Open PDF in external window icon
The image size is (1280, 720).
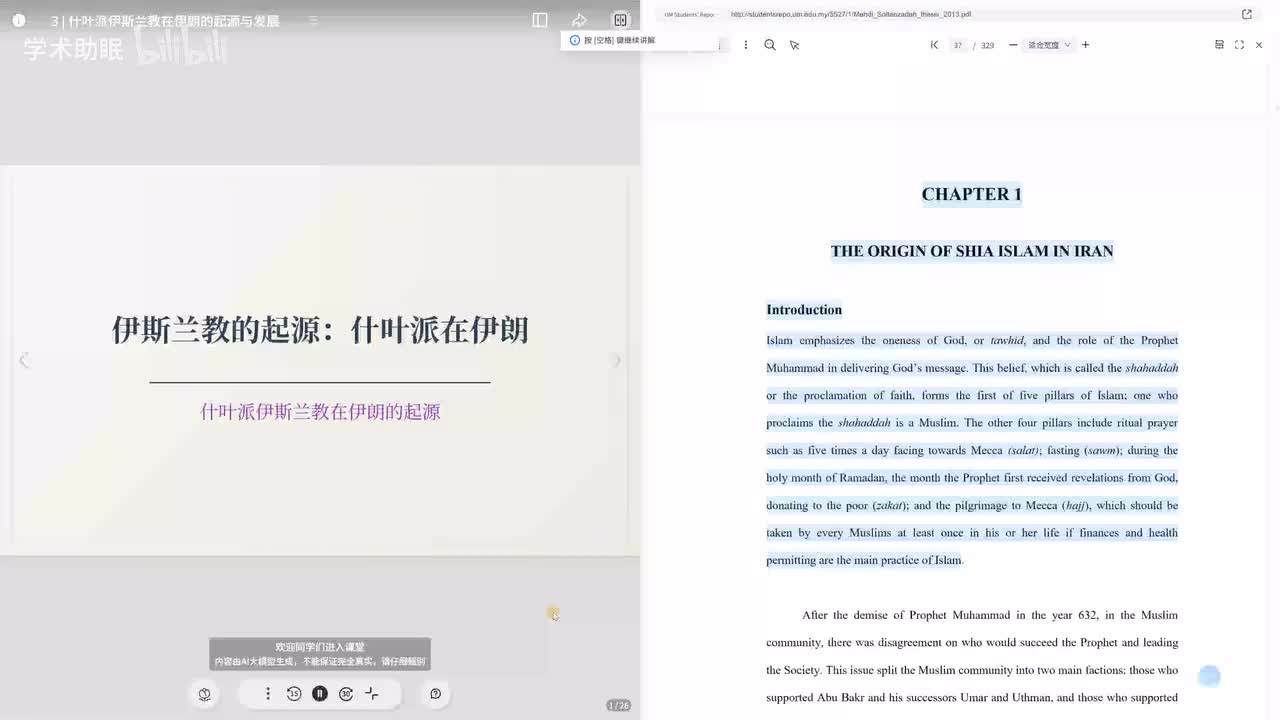1247,14
